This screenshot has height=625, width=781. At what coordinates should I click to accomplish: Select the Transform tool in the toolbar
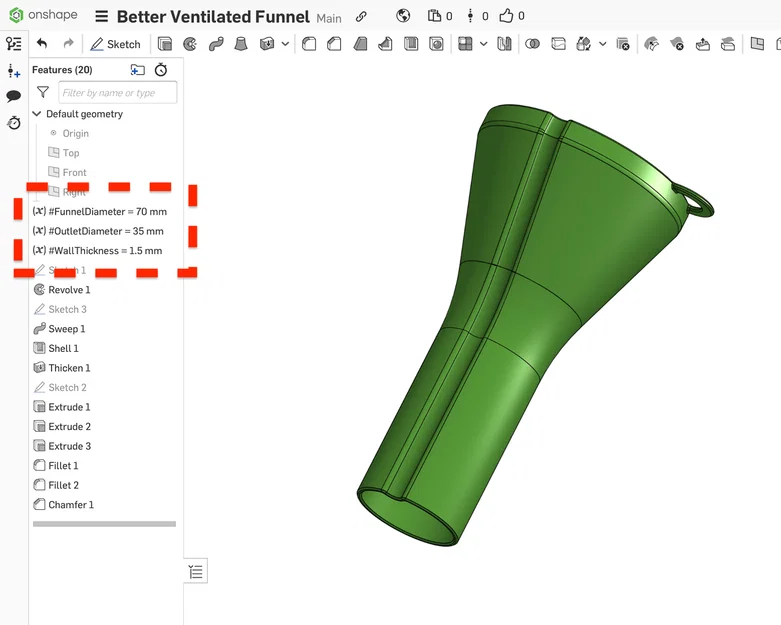coord(583,44)
